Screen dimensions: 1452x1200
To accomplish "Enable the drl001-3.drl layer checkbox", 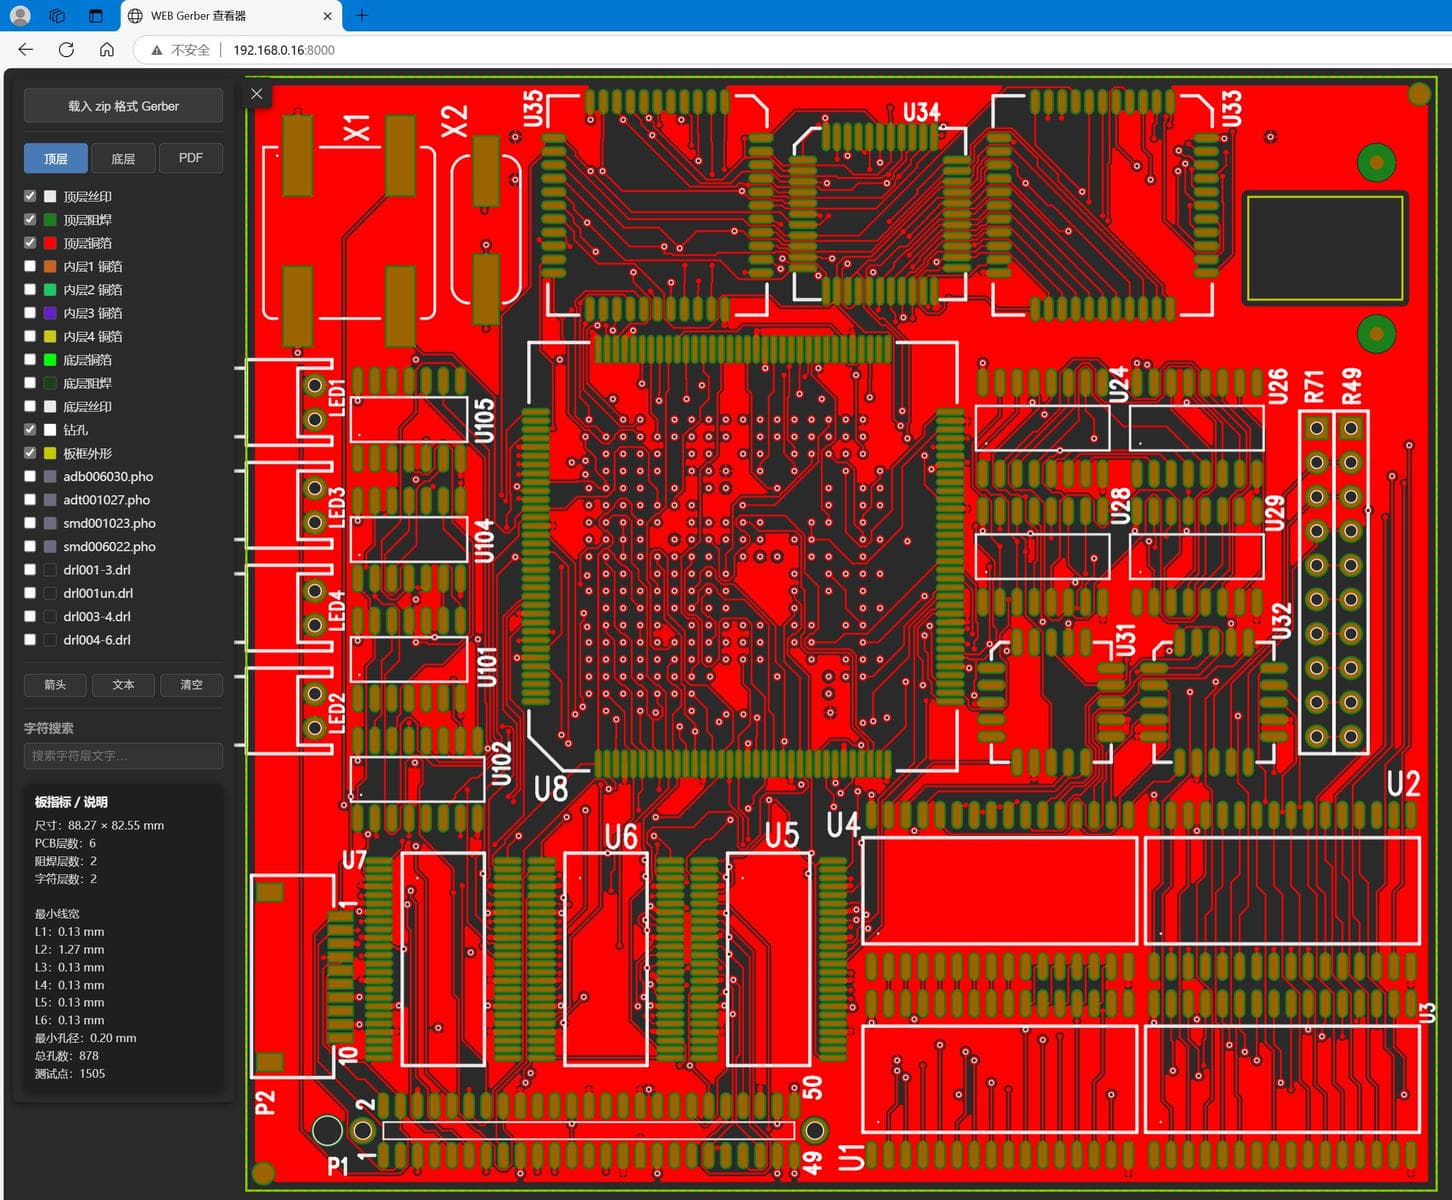I will pyautogui.click(x=30, y=570).
